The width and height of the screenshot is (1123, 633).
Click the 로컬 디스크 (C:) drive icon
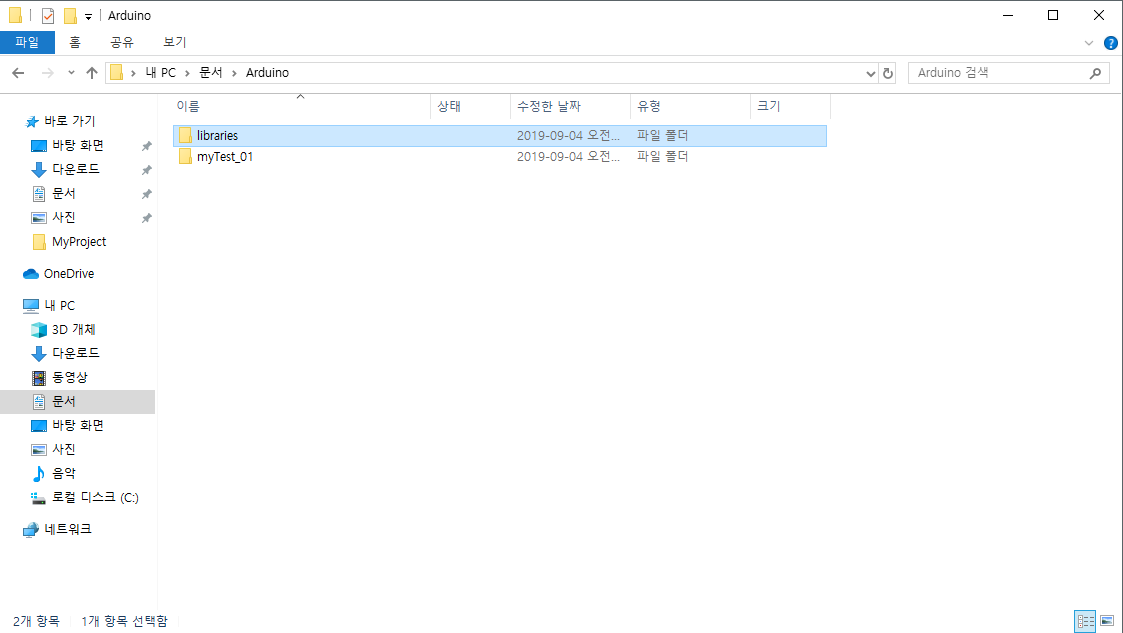(x=39, y=498)
